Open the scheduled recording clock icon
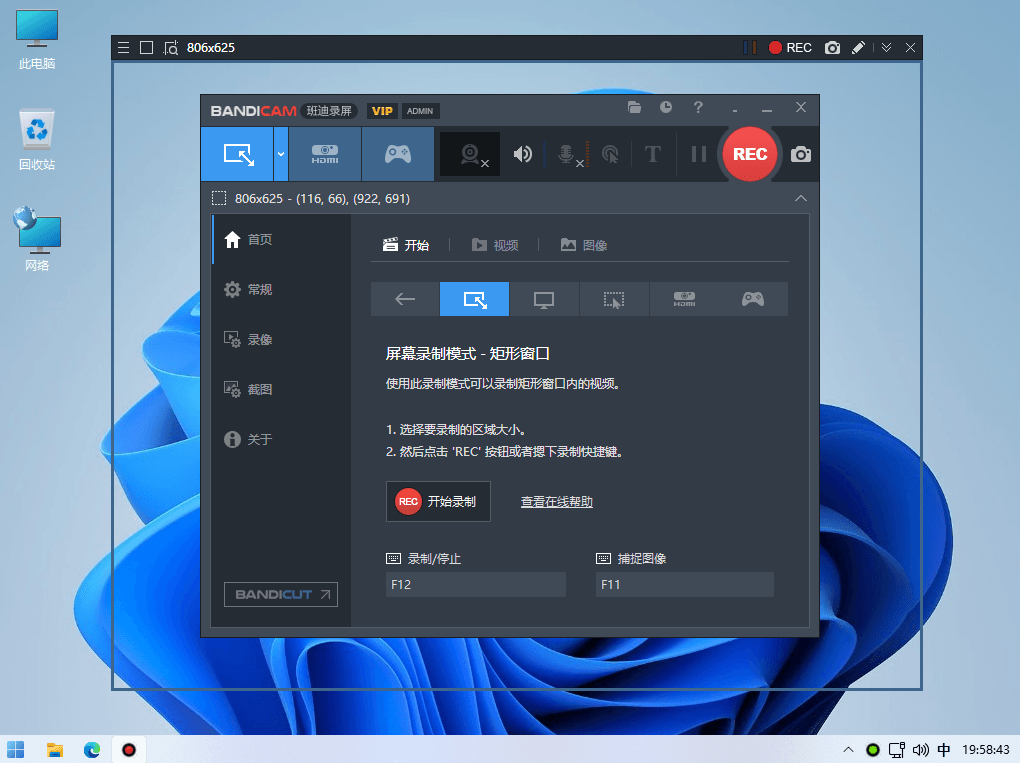Screen dimensions: 1020x763 coord(665,107)
